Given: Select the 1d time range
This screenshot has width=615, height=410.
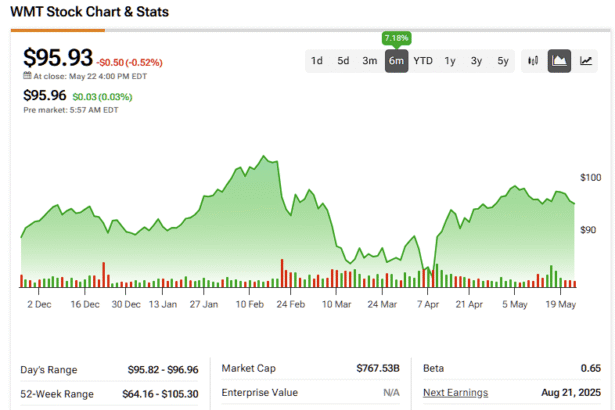Looking at the screenshot, I should tap(317, 61).
